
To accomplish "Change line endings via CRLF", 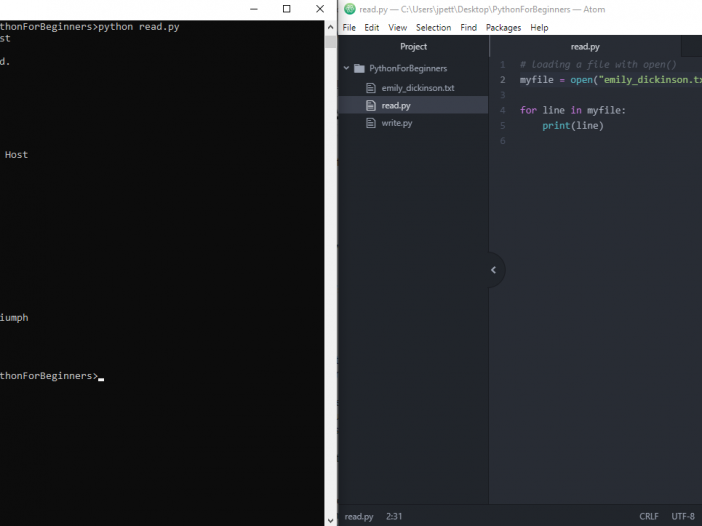I will 649,517.
